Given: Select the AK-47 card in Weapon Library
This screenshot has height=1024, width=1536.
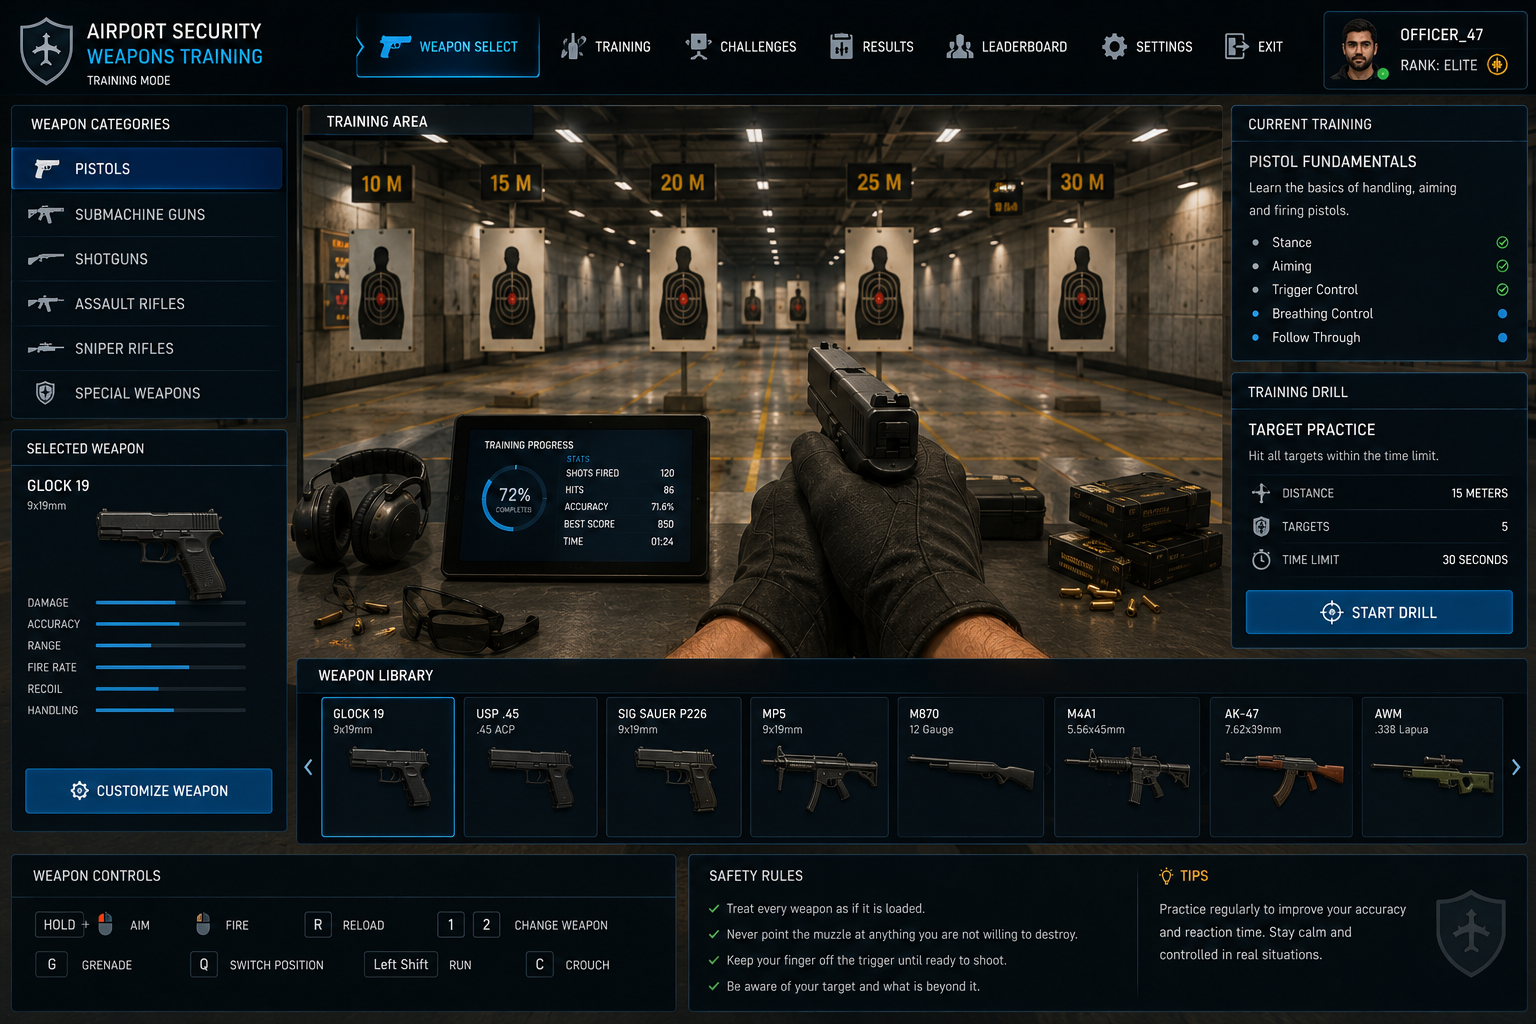Looking at the screenshot, I should coord(1281,767).
